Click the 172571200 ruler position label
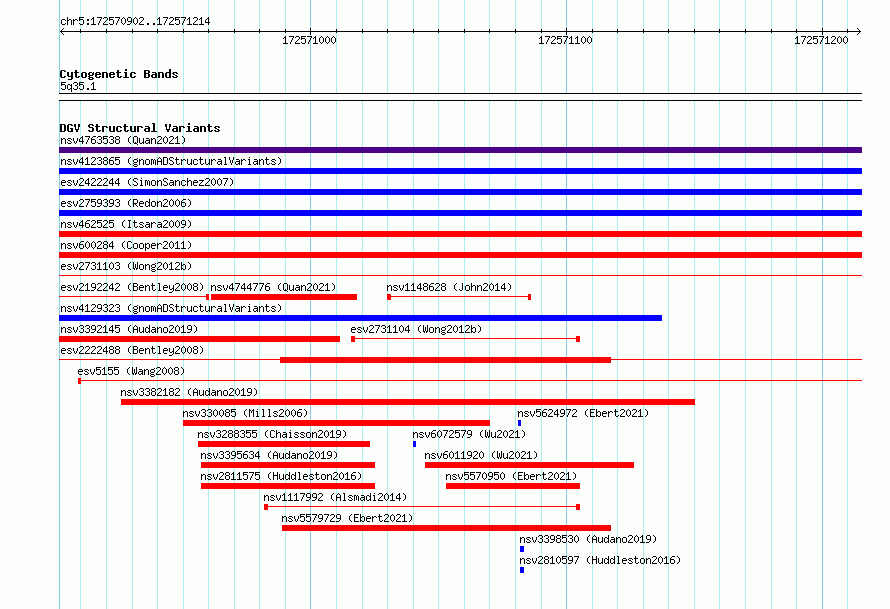The height and width of the screenshot is (609, 890). 821,40
